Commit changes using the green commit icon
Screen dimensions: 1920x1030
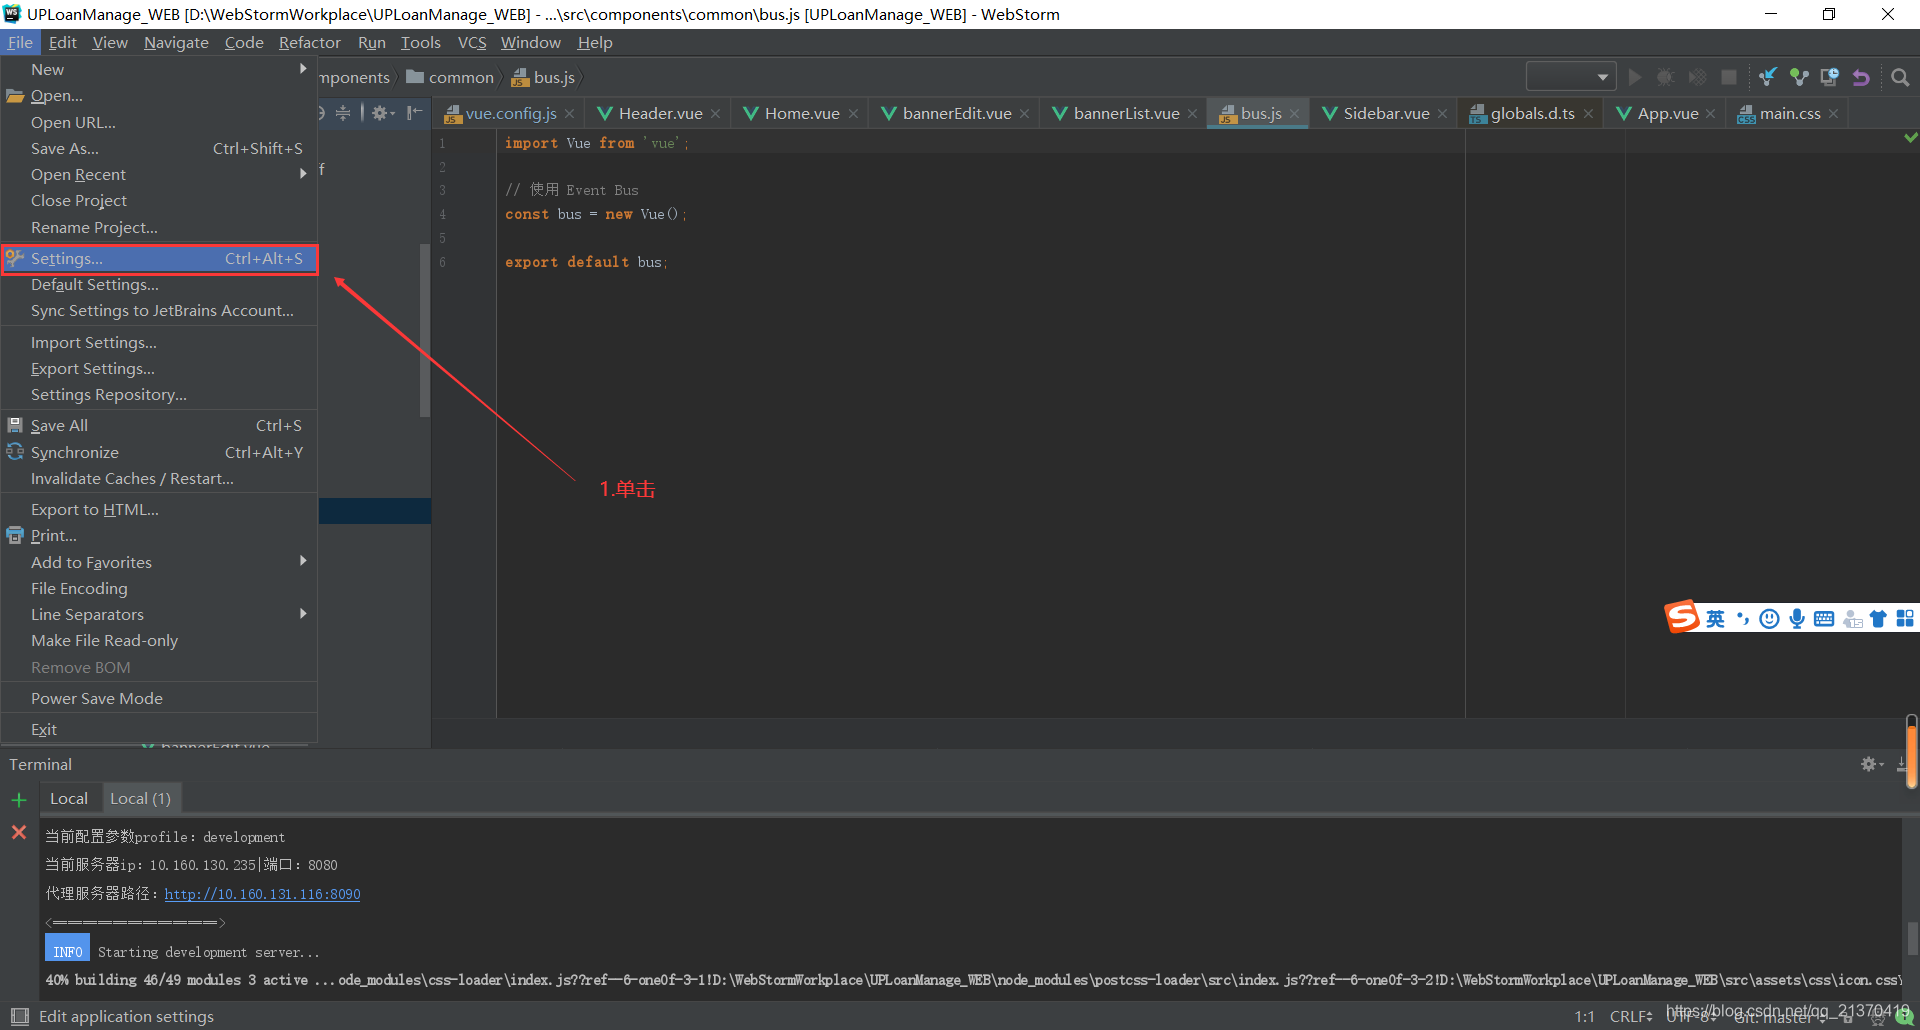coord(1800,77)
